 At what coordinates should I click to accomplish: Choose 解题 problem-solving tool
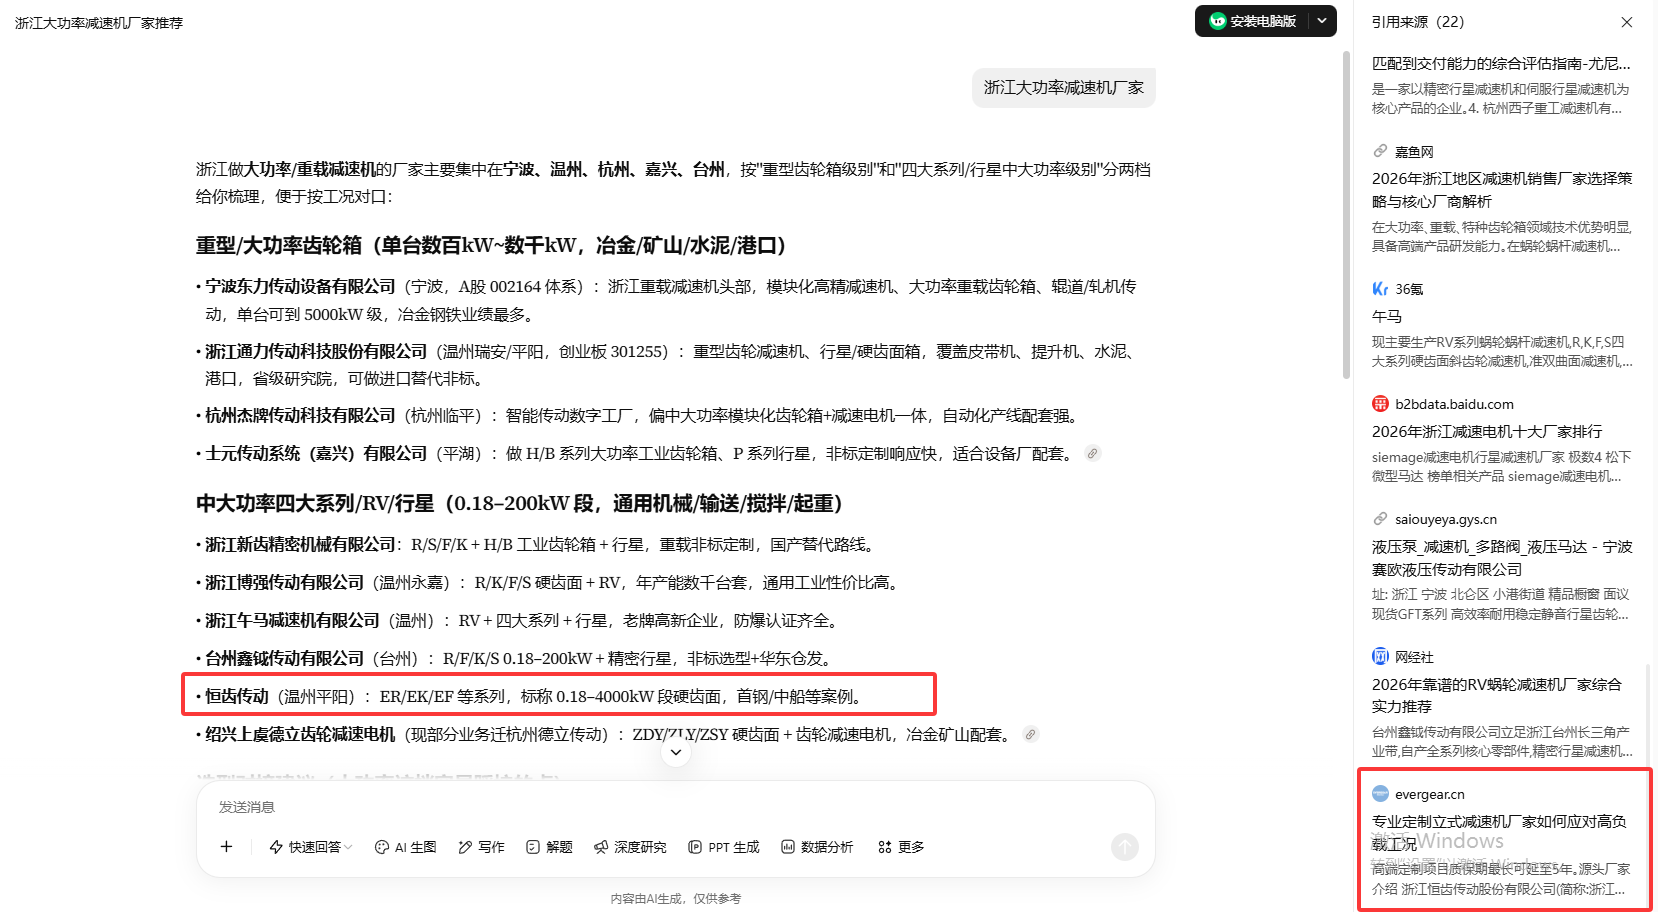coord(549,847)
